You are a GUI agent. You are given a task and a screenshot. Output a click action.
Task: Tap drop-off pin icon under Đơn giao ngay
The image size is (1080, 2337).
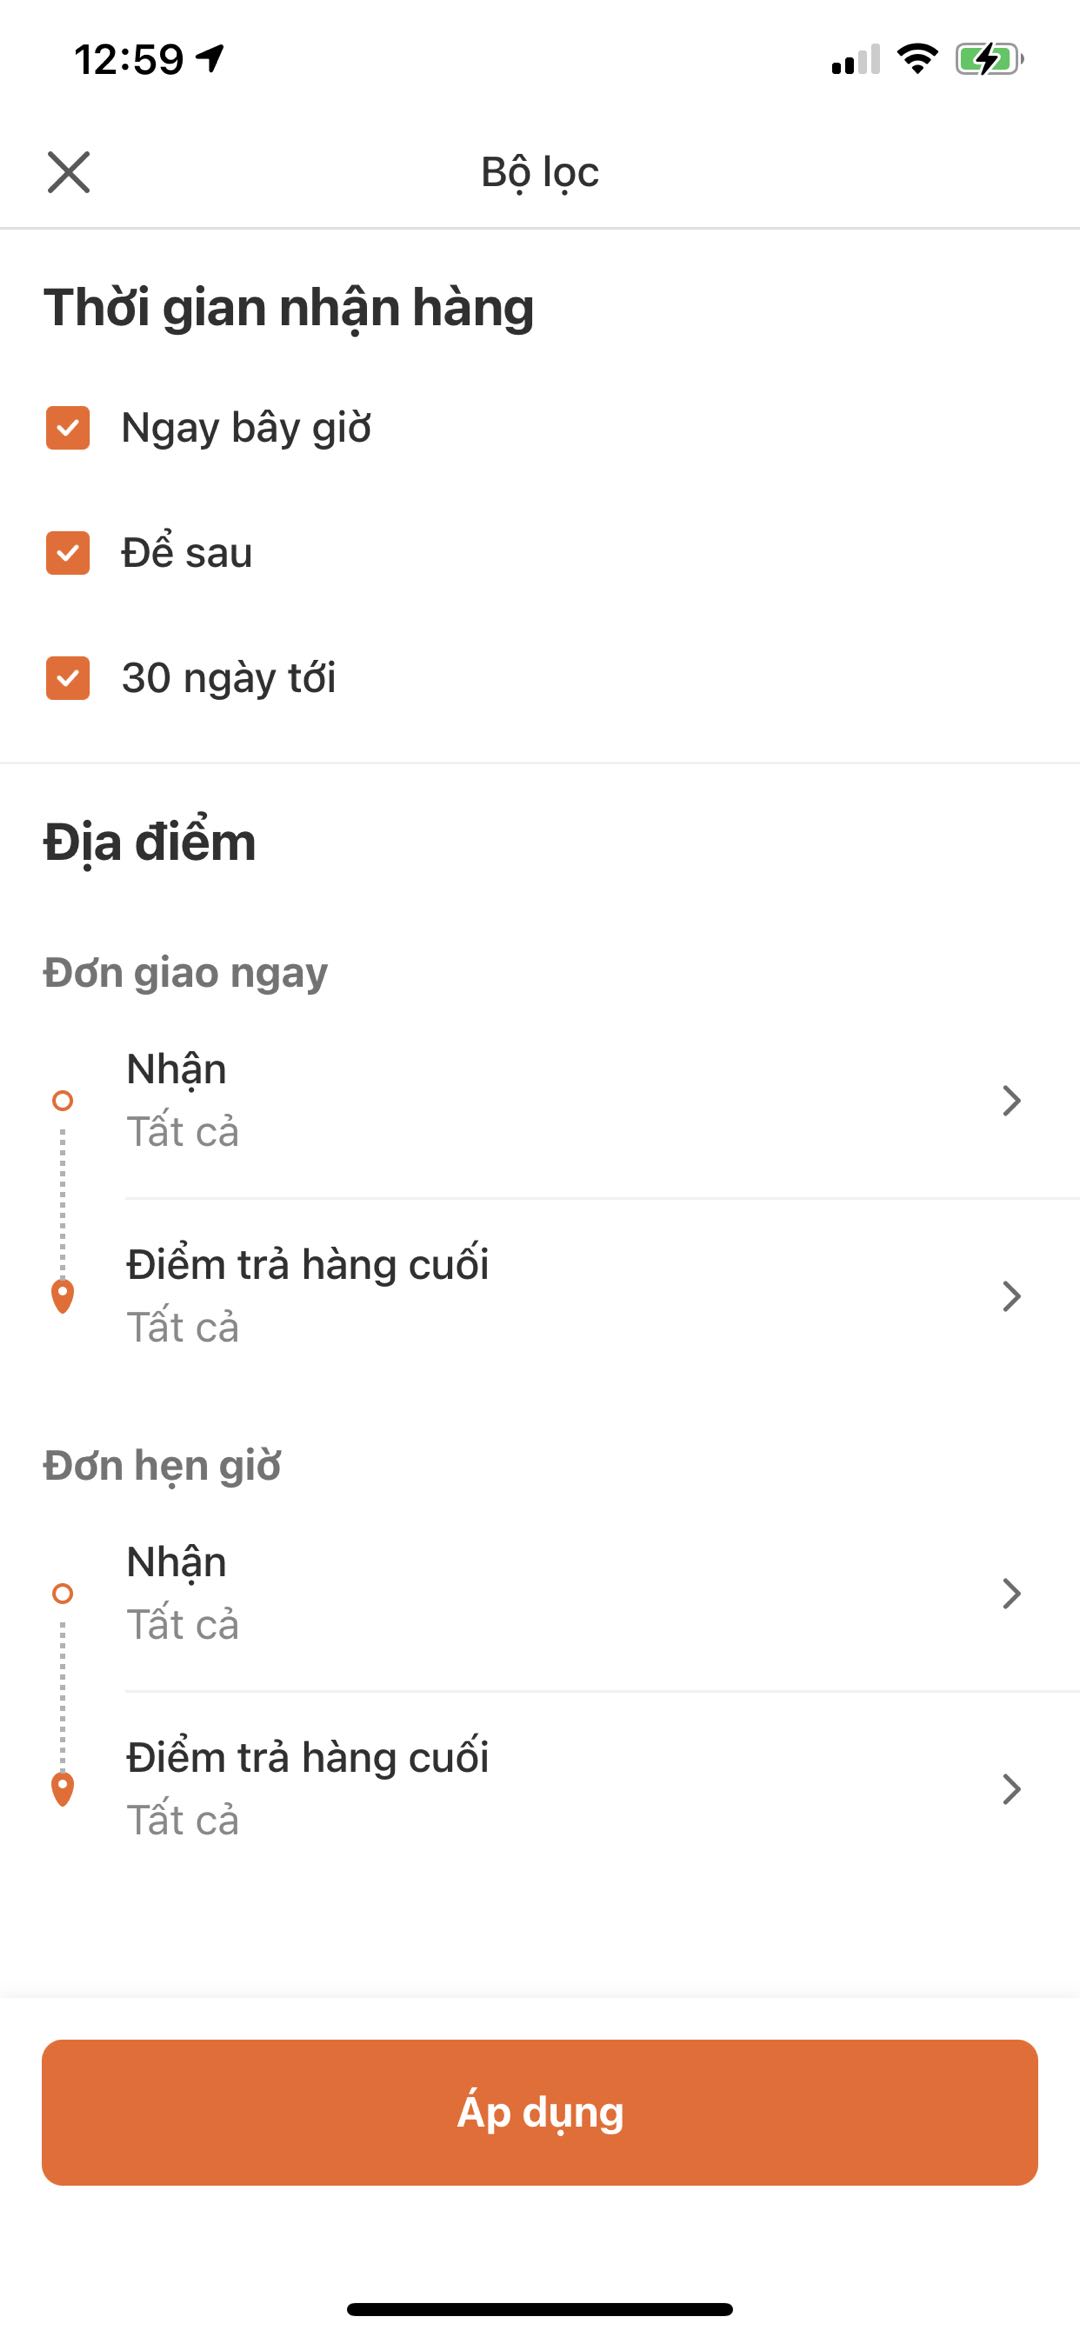coord(62,1296)
